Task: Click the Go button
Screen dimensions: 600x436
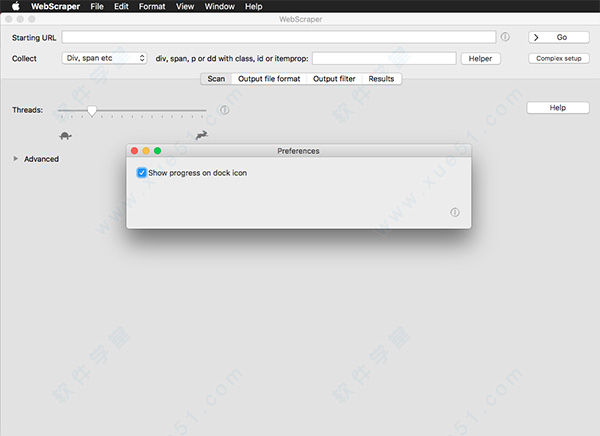Action: point(559,37)
